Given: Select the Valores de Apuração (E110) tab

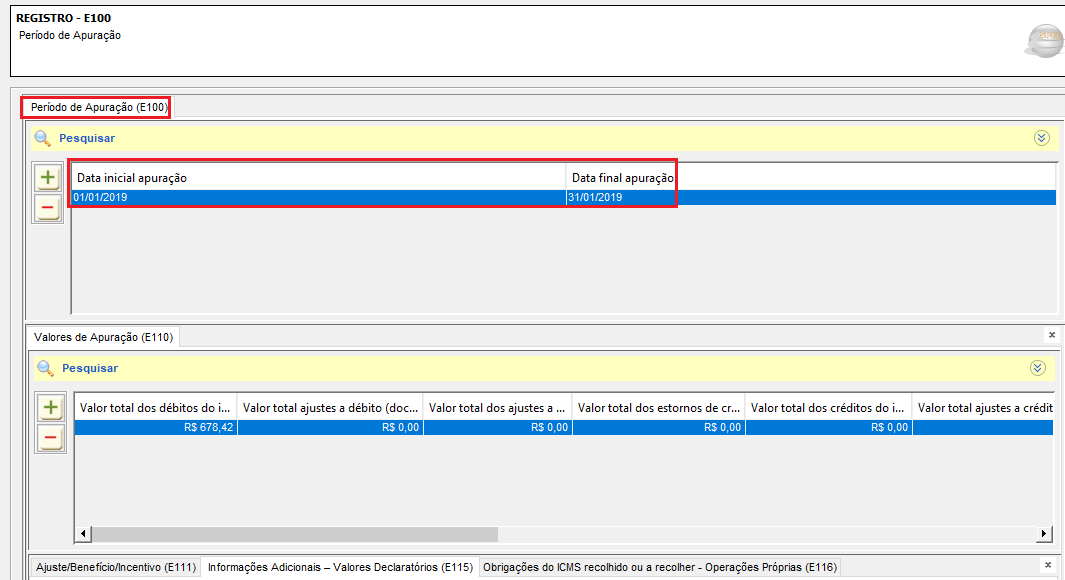Looking at the screenshot, I should 103,337.
